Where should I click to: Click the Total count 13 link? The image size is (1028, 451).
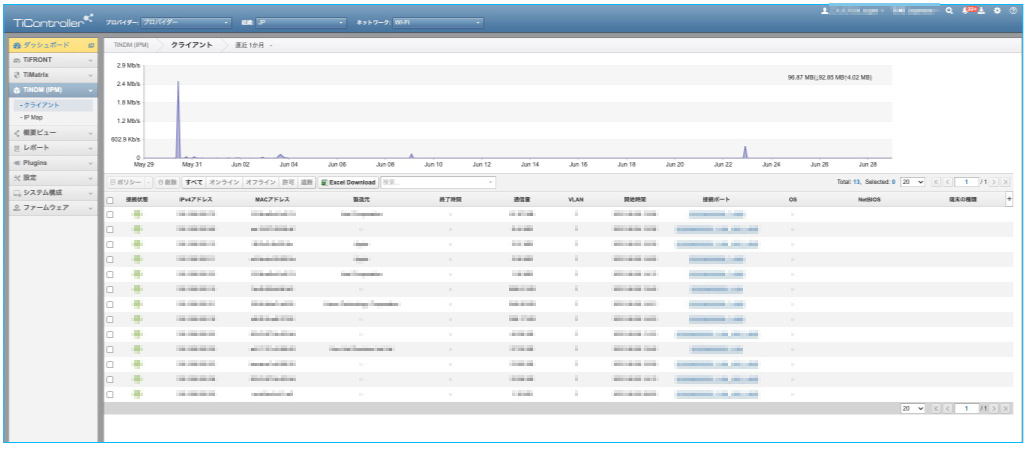[x=856, y=182]
